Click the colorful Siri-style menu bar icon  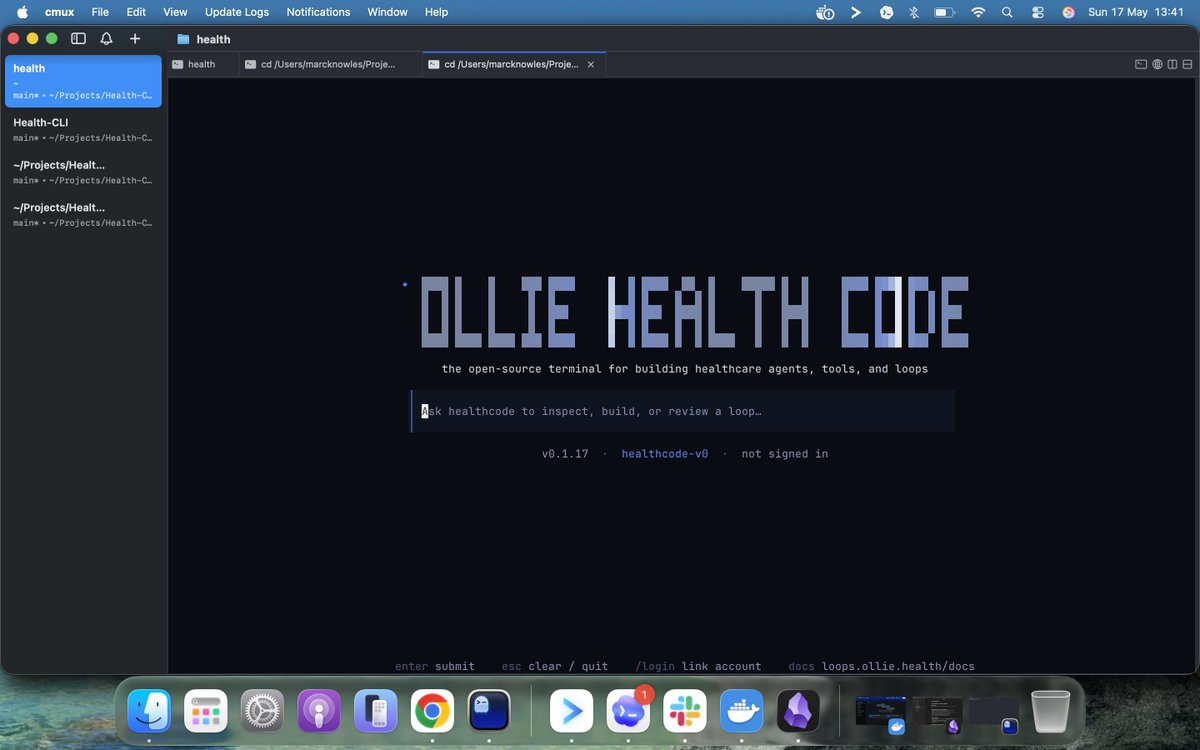(x=1068, y=12)
